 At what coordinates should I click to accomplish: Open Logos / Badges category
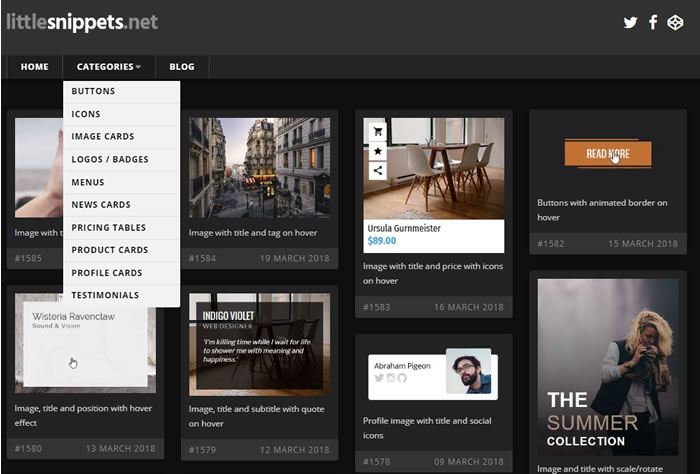(x=109, y=159)
